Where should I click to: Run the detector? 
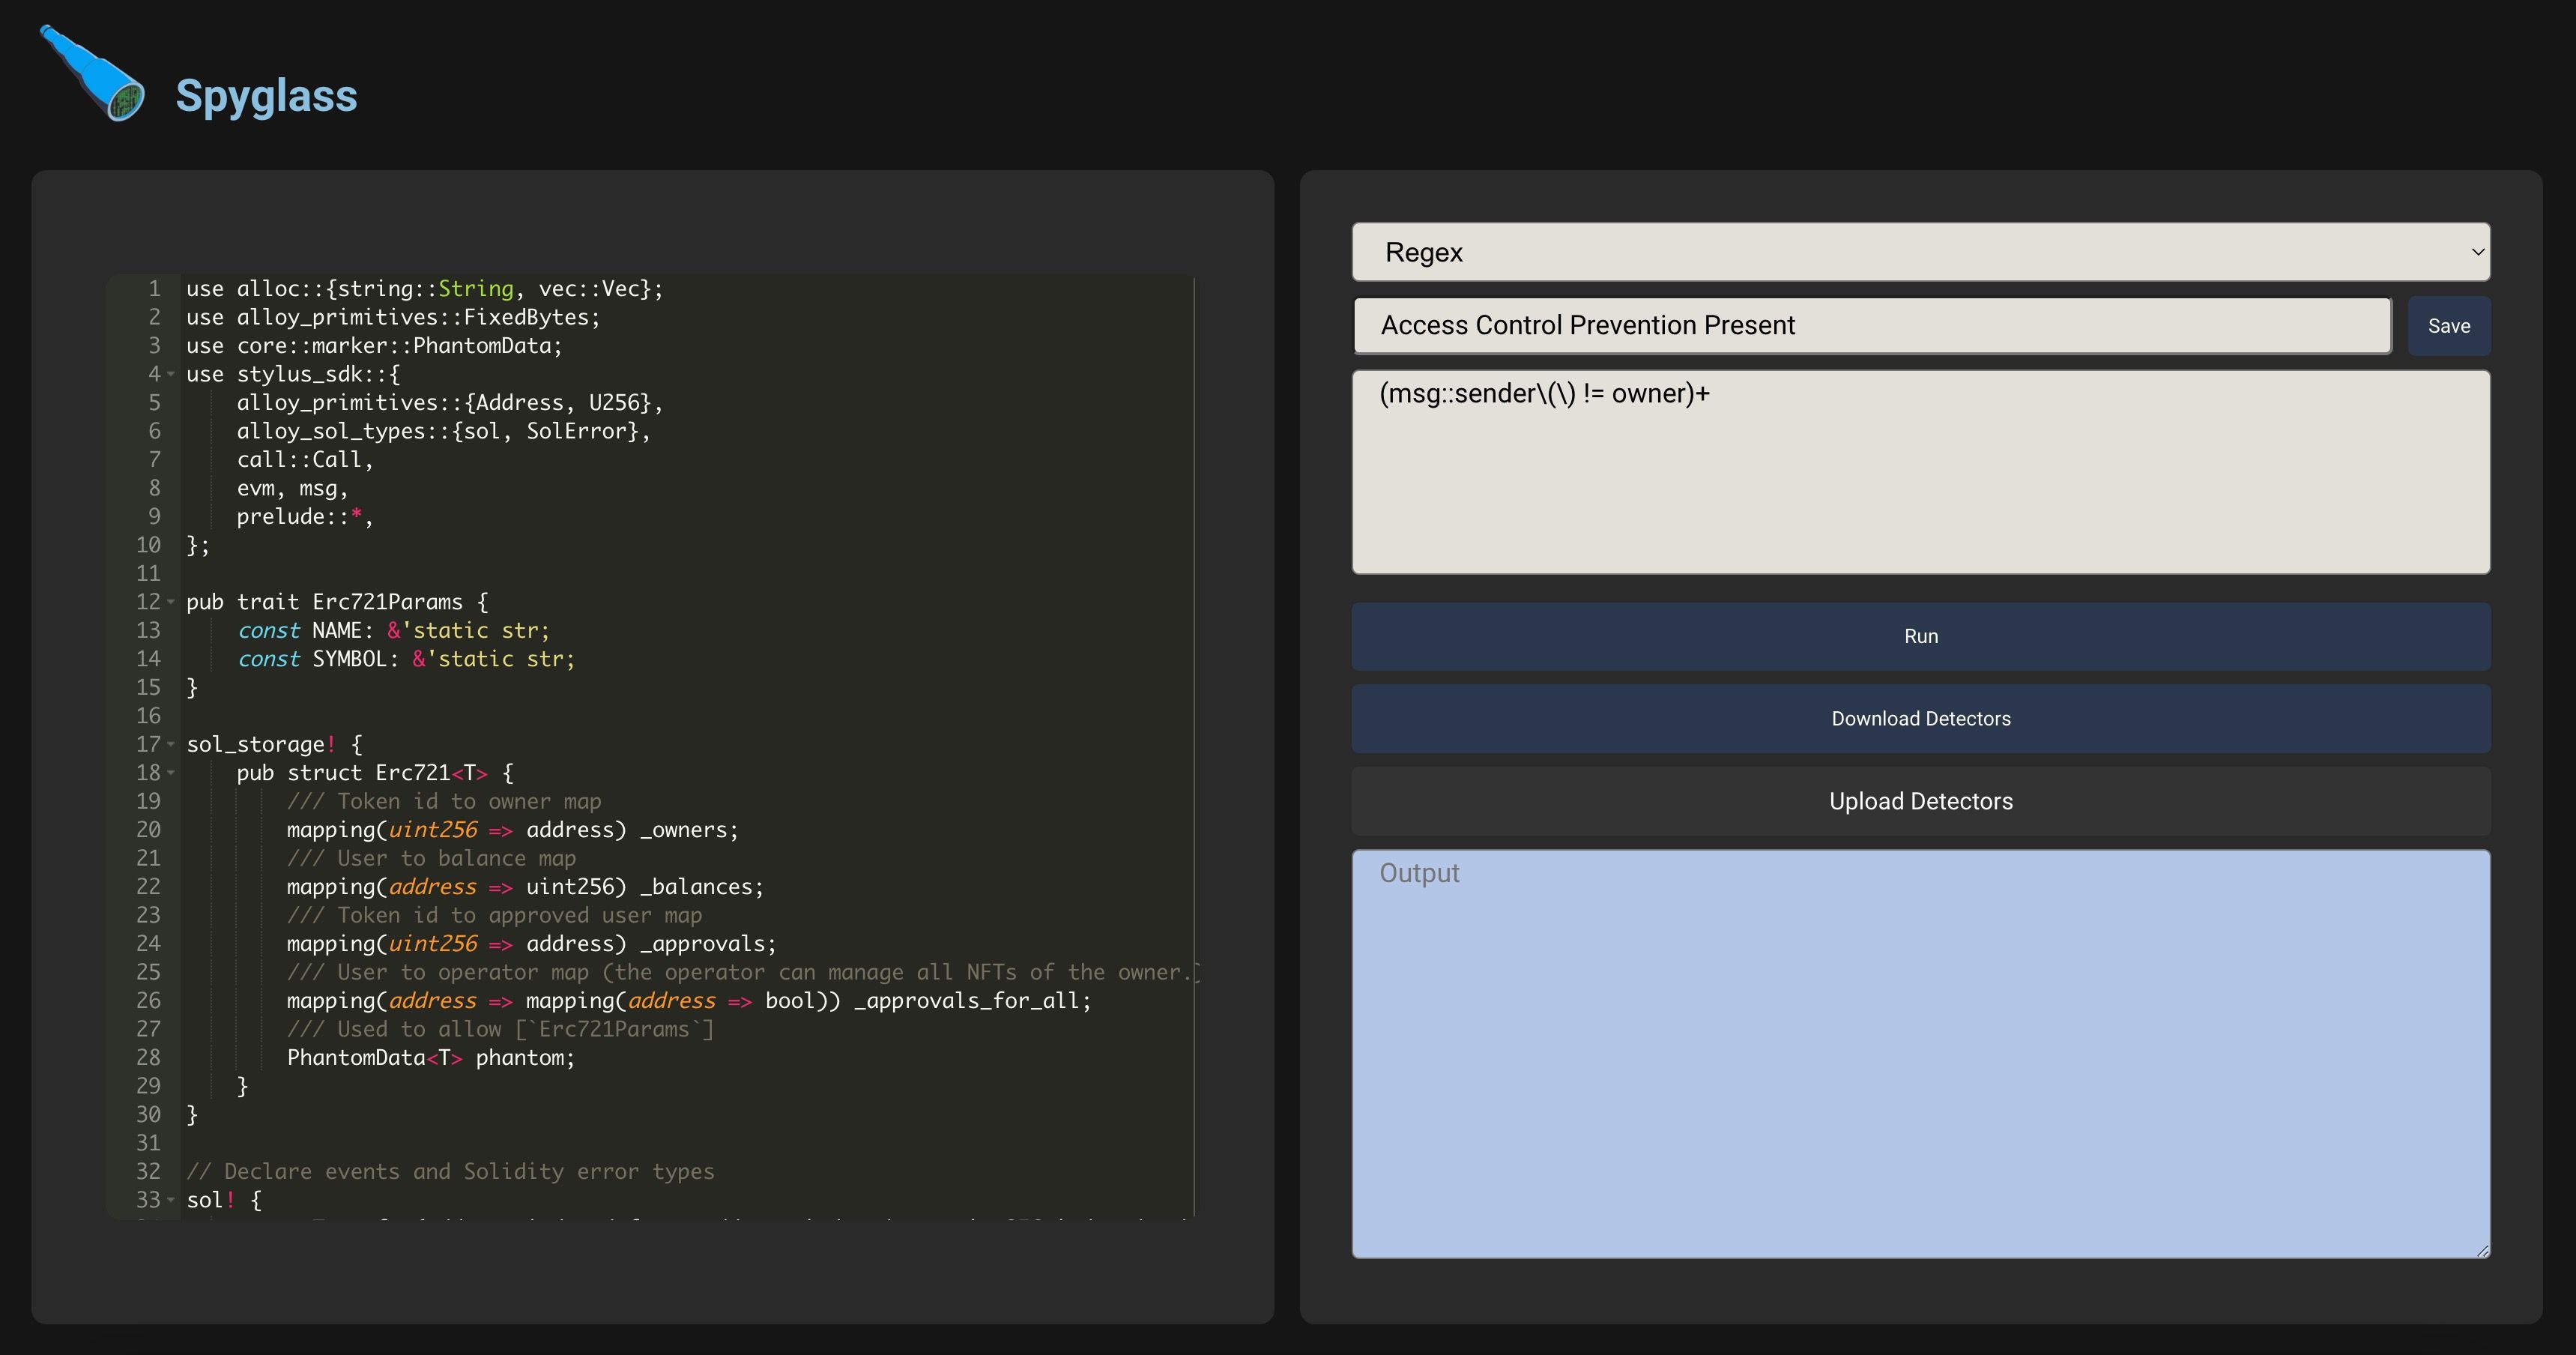tap(1920, 636)
